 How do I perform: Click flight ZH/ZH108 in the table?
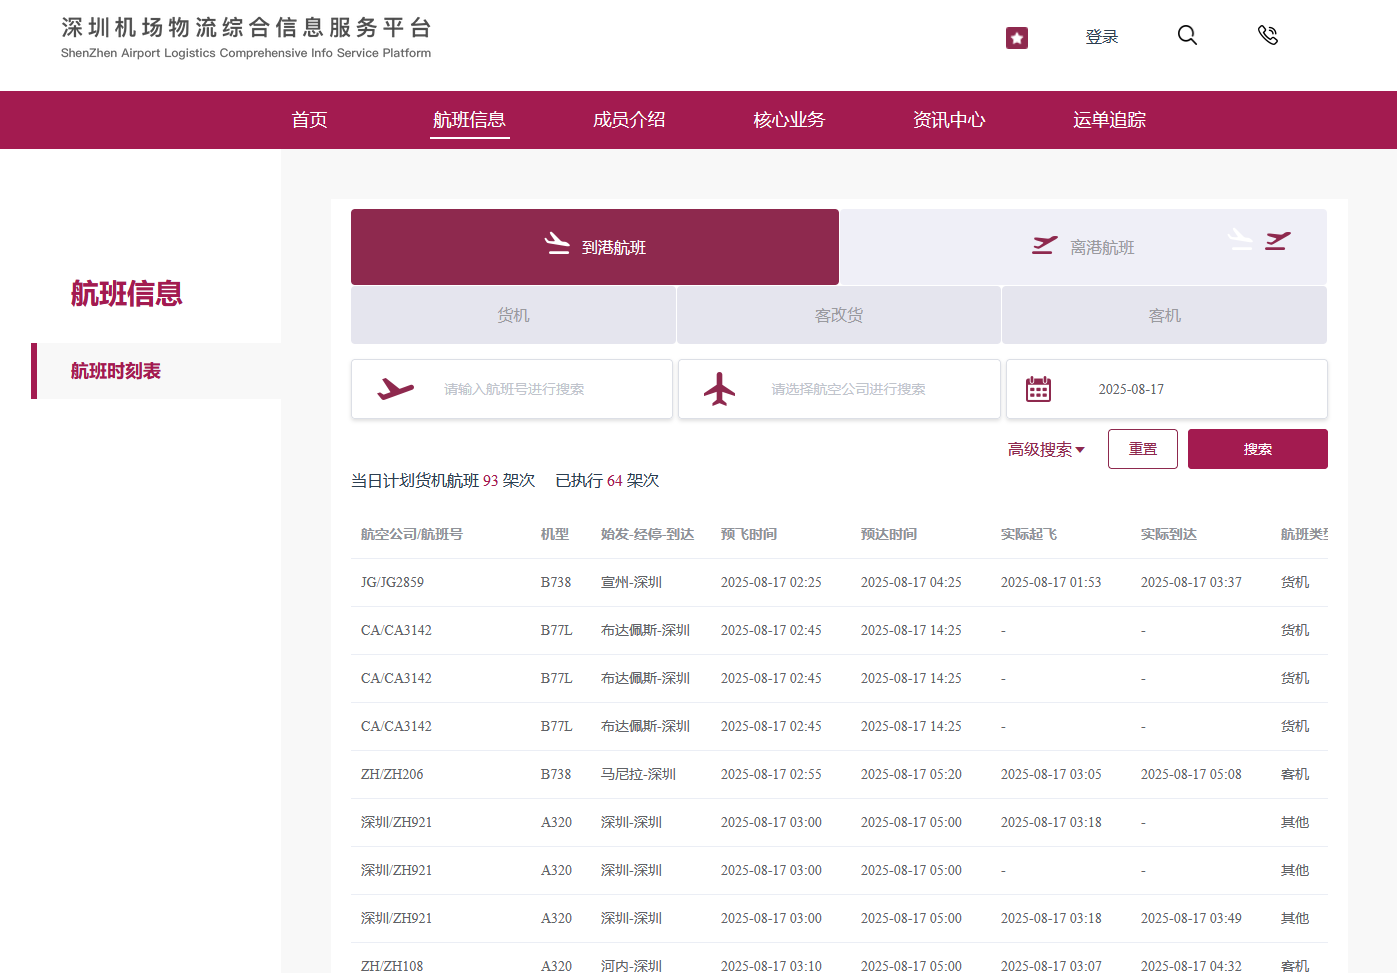tap(392, 966)
